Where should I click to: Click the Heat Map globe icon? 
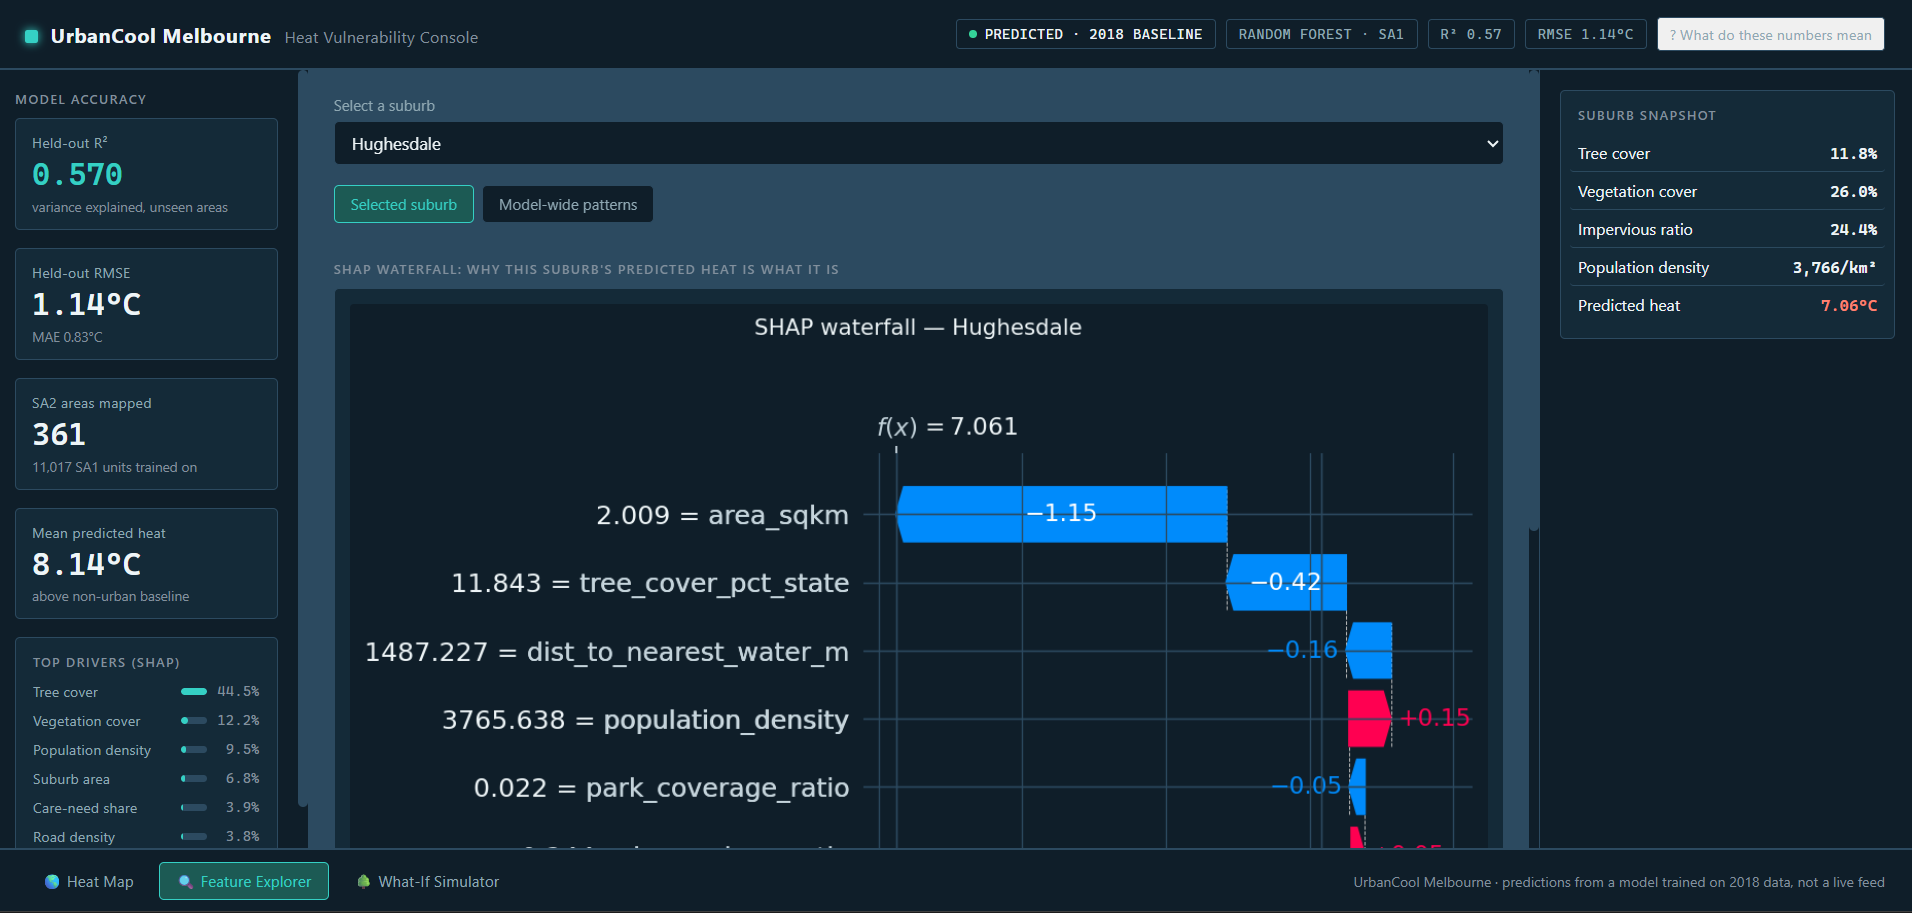point(52,882)
